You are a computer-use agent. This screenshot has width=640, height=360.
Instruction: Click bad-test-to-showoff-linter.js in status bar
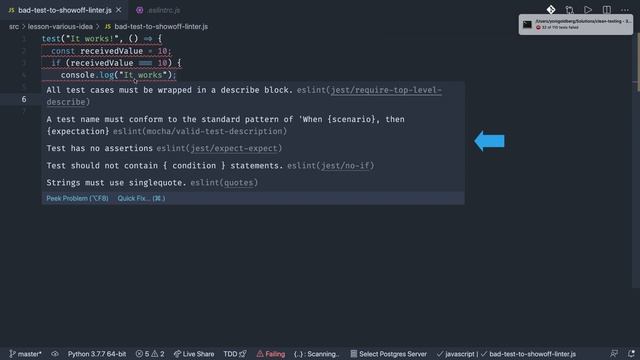point(528,354)
